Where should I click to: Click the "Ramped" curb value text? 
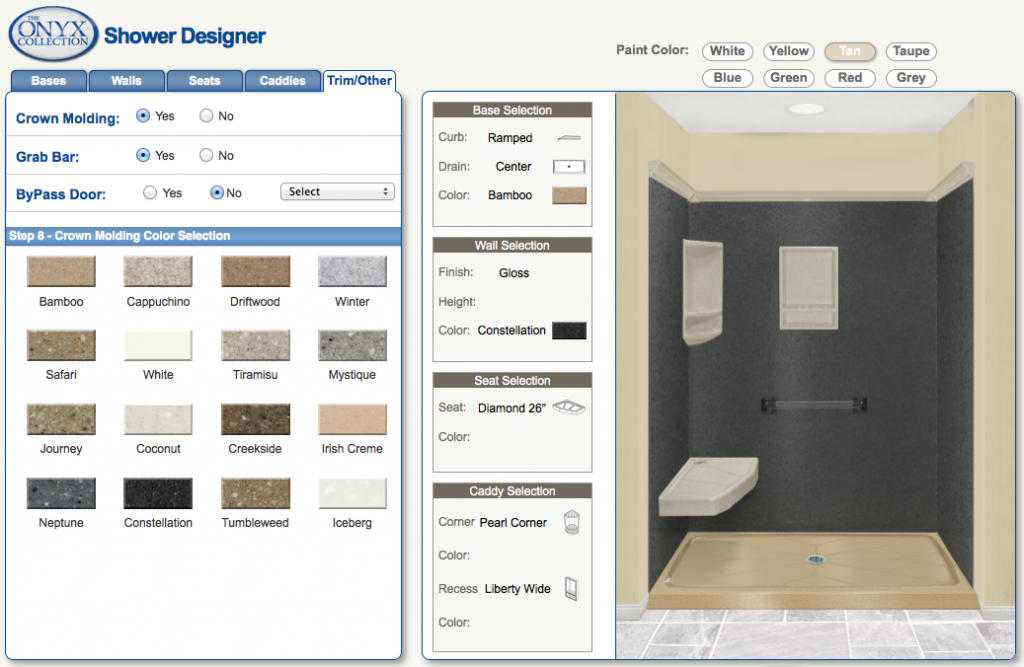(510, 138)
